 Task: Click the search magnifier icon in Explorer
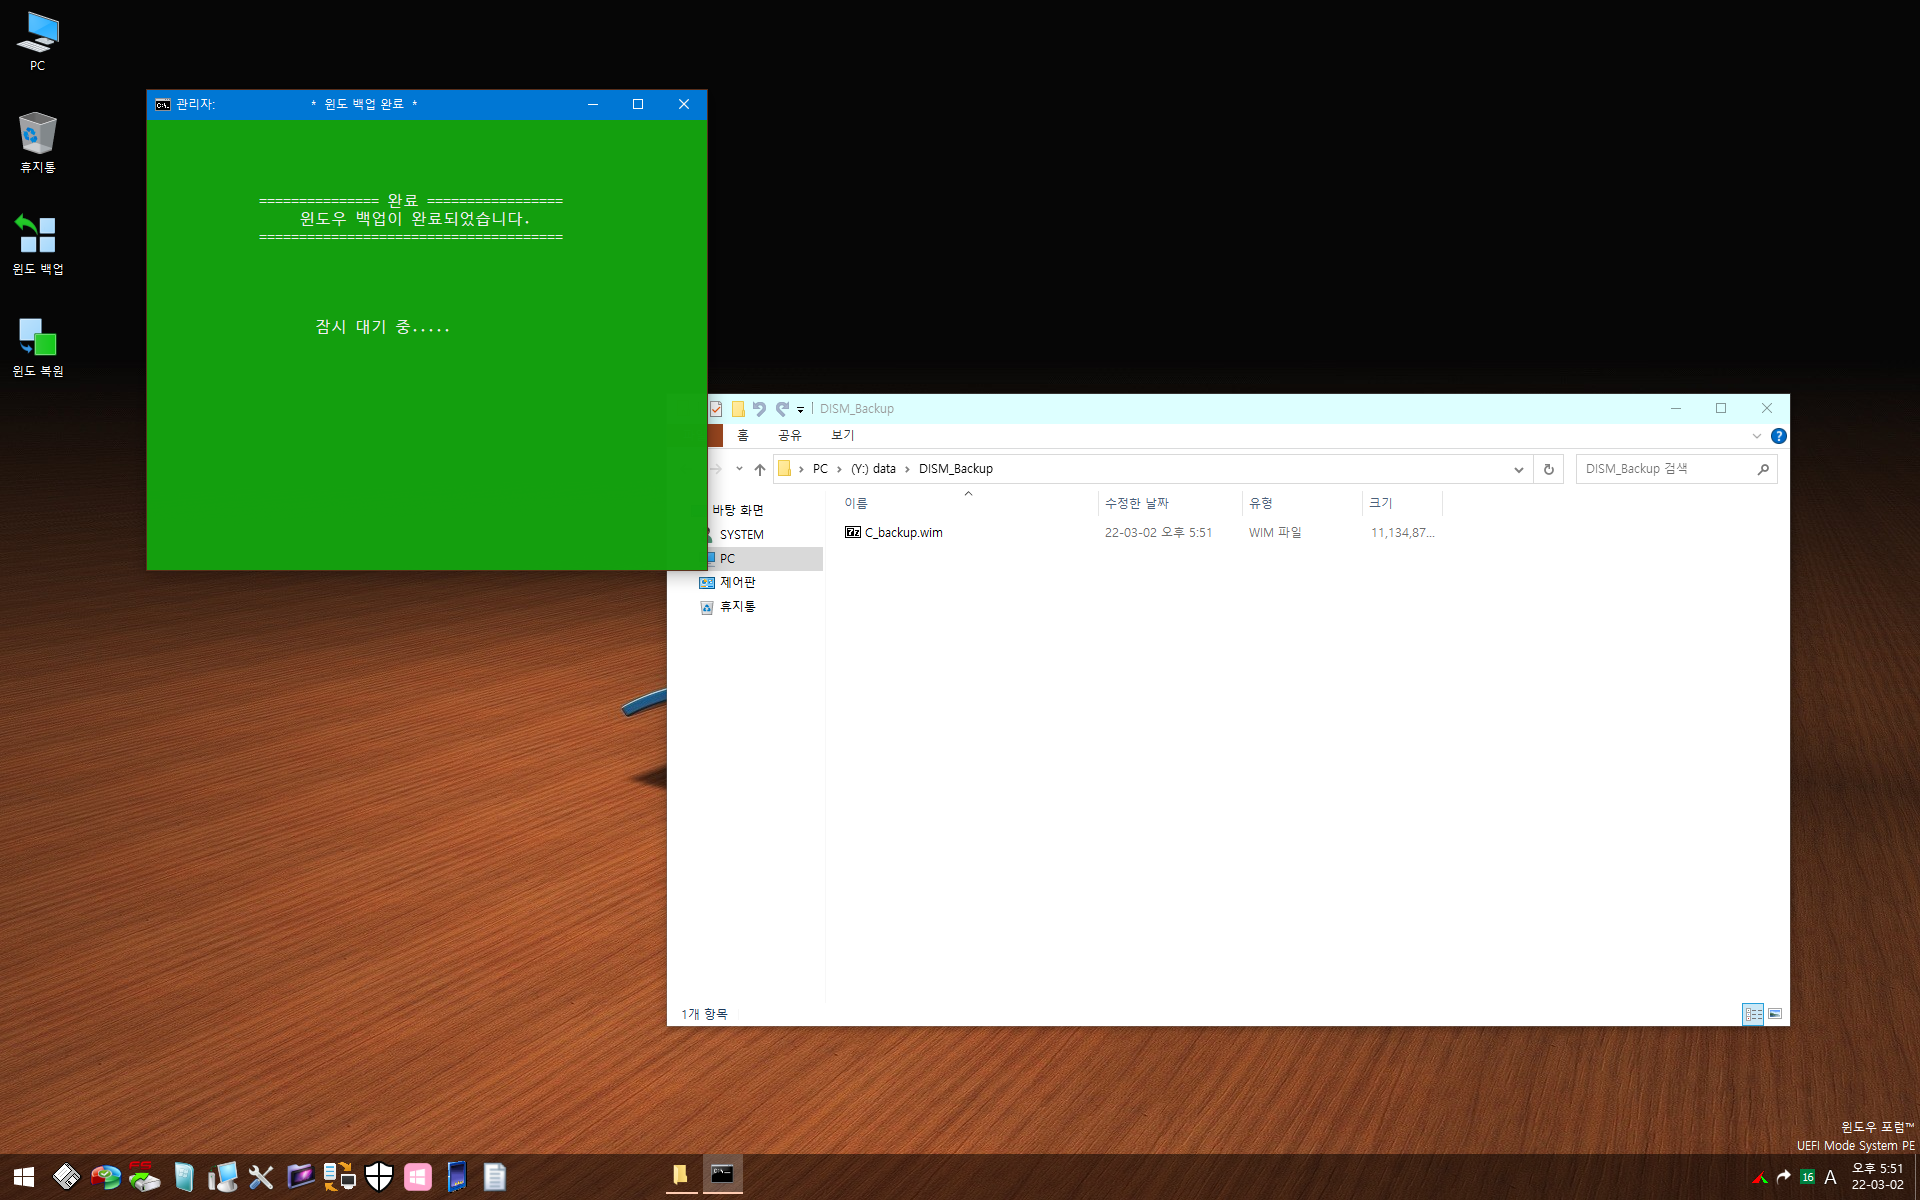[x=1763, y=469]
